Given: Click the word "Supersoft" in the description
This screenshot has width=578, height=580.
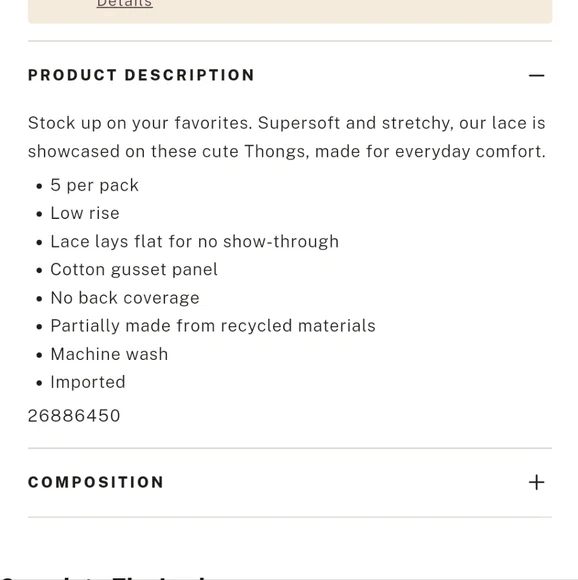Looking at the screenshot, I should pyautogui.click(x=299, y=123).
